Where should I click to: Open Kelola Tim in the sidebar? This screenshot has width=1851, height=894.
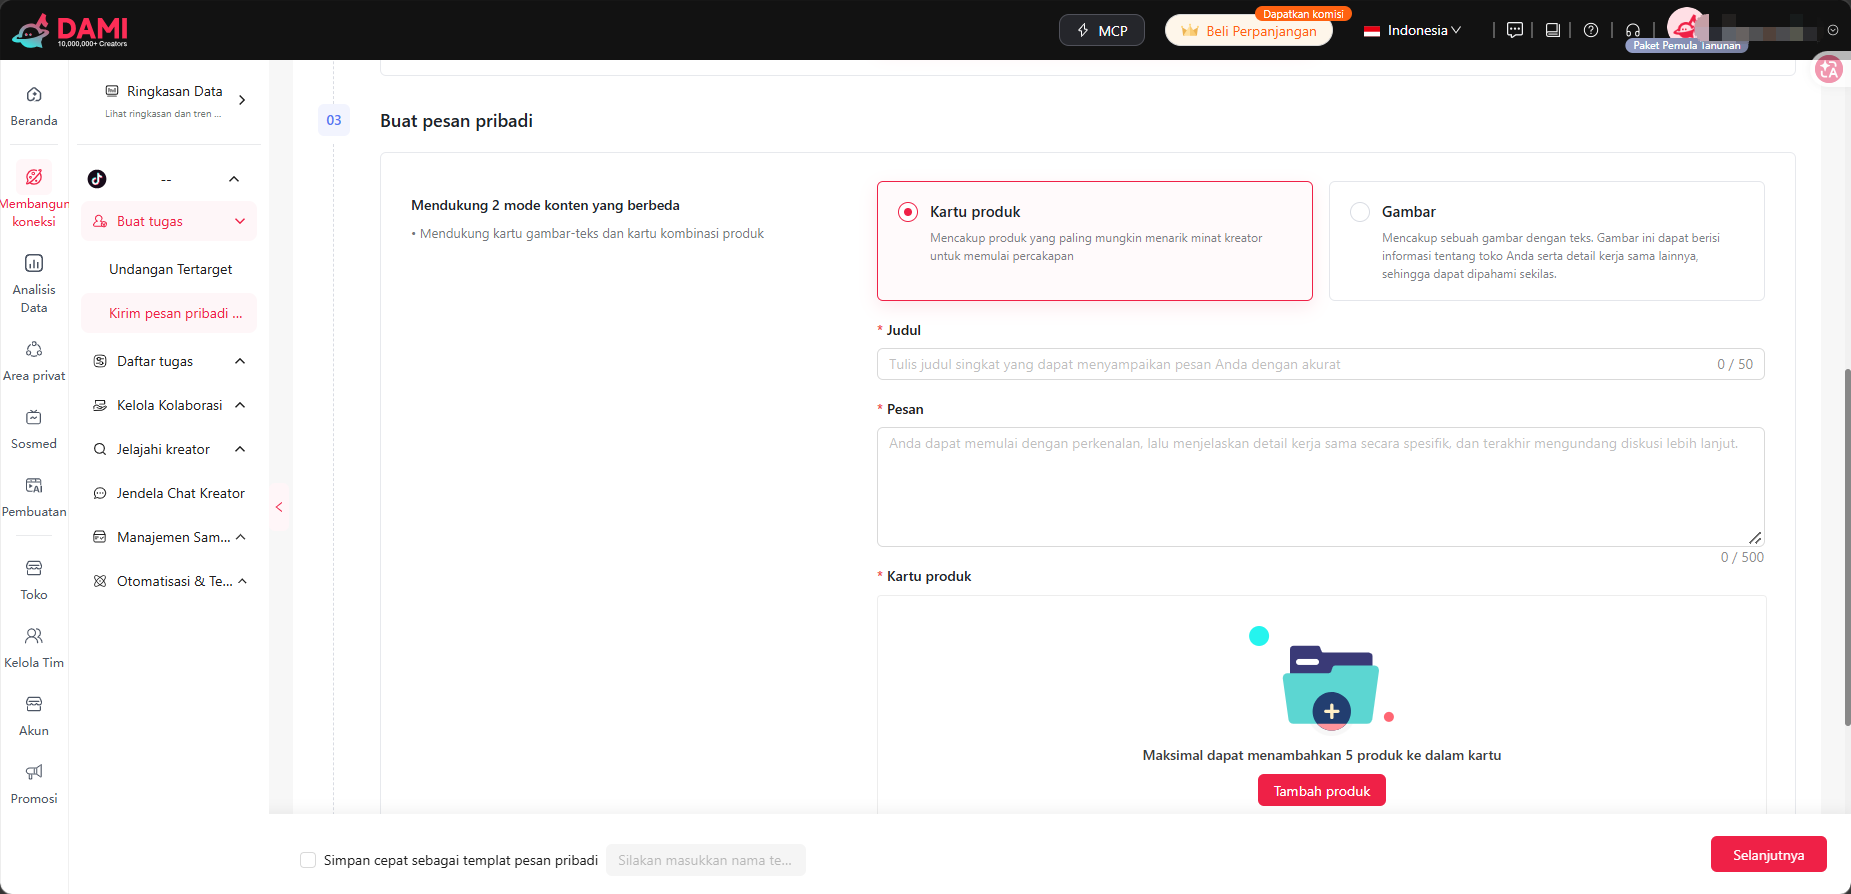[x=34, y=649]
